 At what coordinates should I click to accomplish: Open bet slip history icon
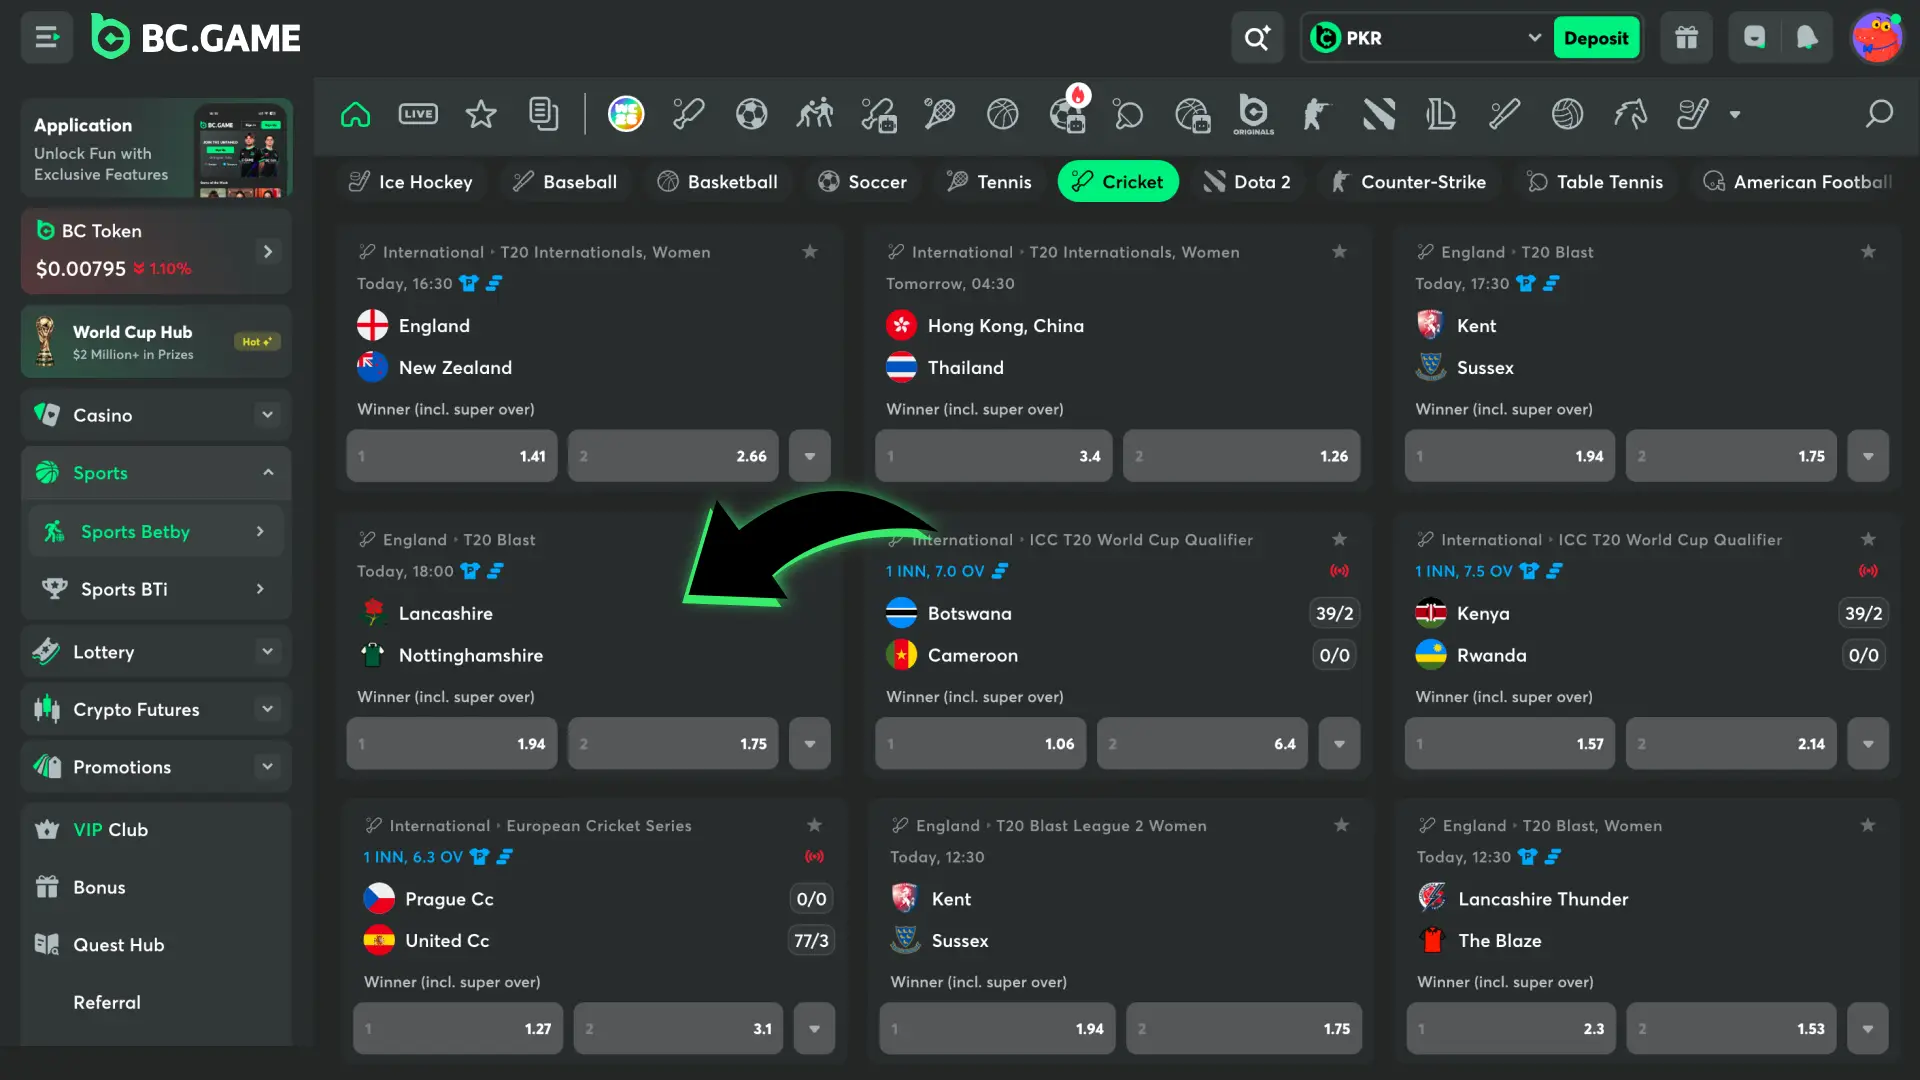(543, 114)
